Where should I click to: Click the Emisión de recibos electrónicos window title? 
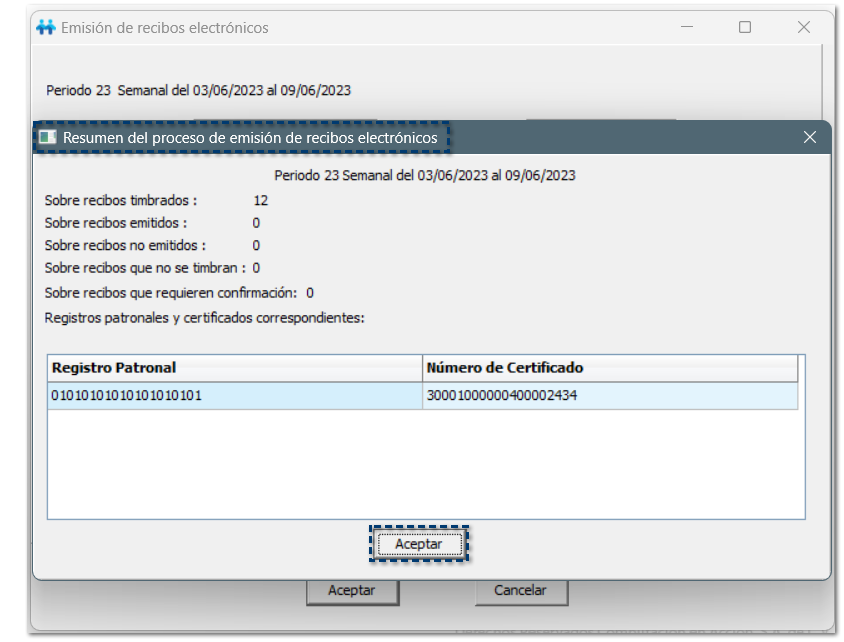(165, 28)
